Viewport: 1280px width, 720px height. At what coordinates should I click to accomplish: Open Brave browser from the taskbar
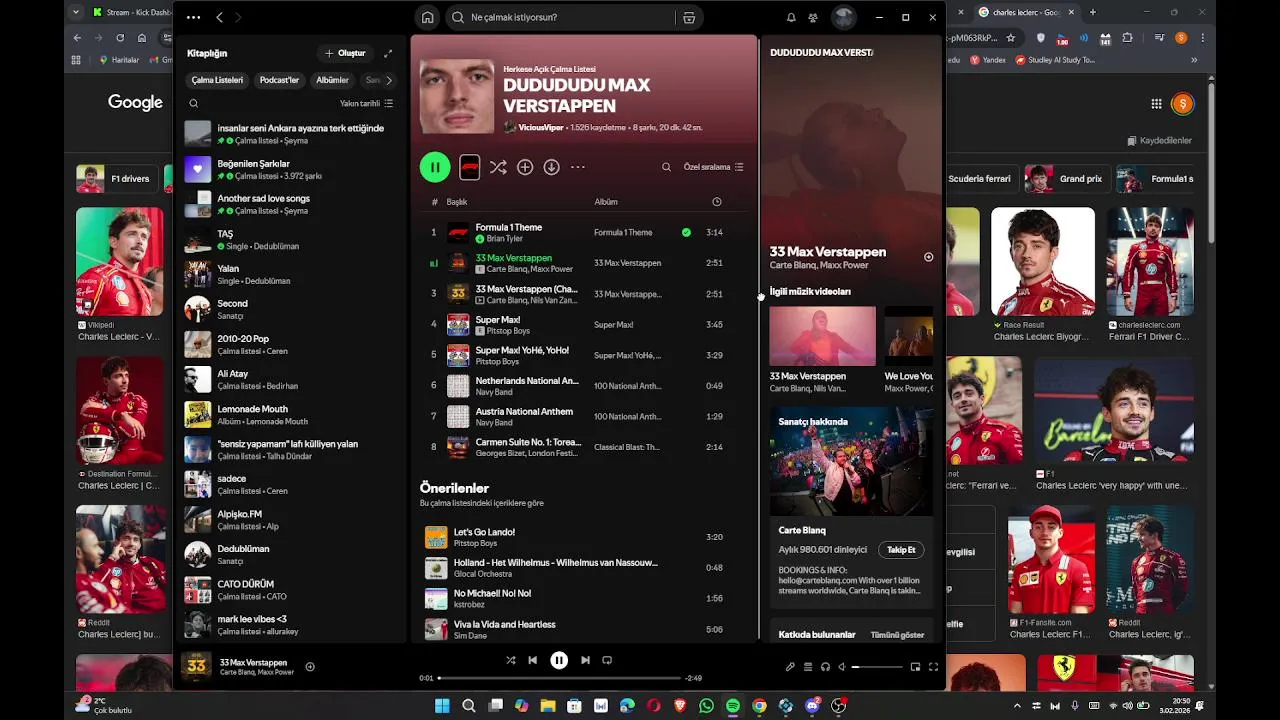[680, 706]
